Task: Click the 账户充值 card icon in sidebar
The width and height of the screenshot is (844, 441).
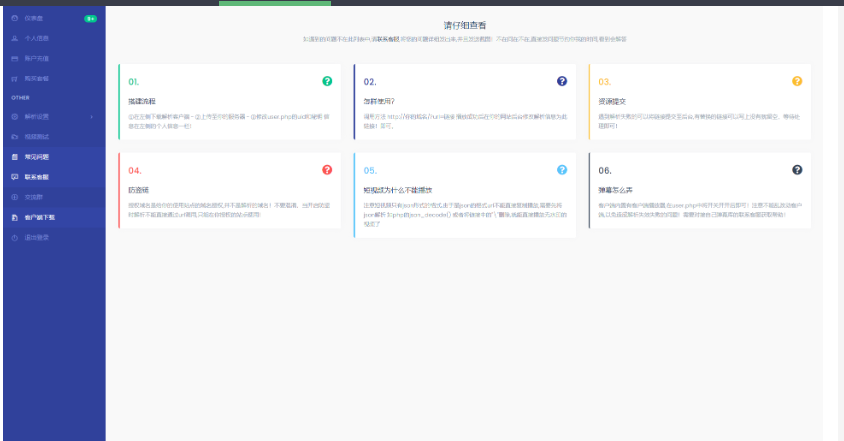Action: pyautogui.click(x=15, y=59)
